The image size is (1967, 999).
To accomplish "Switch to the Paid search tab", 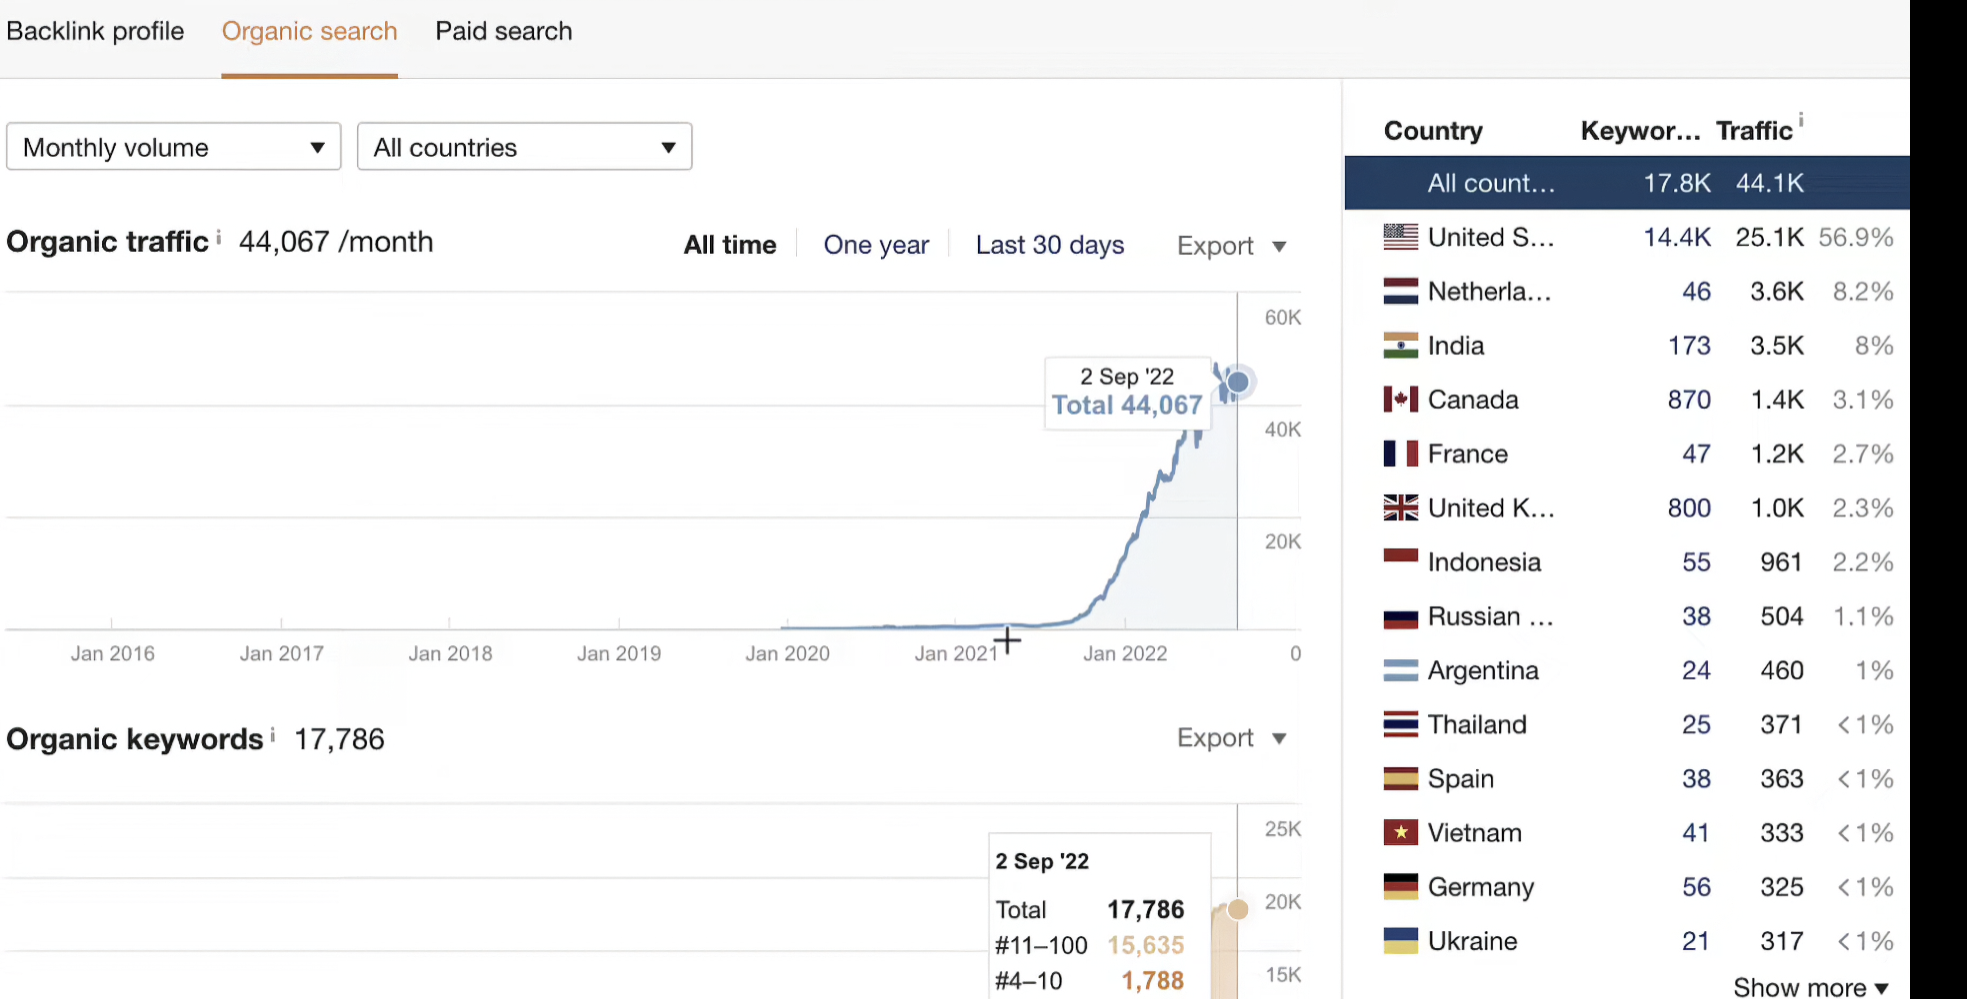I will click(504, 31).
